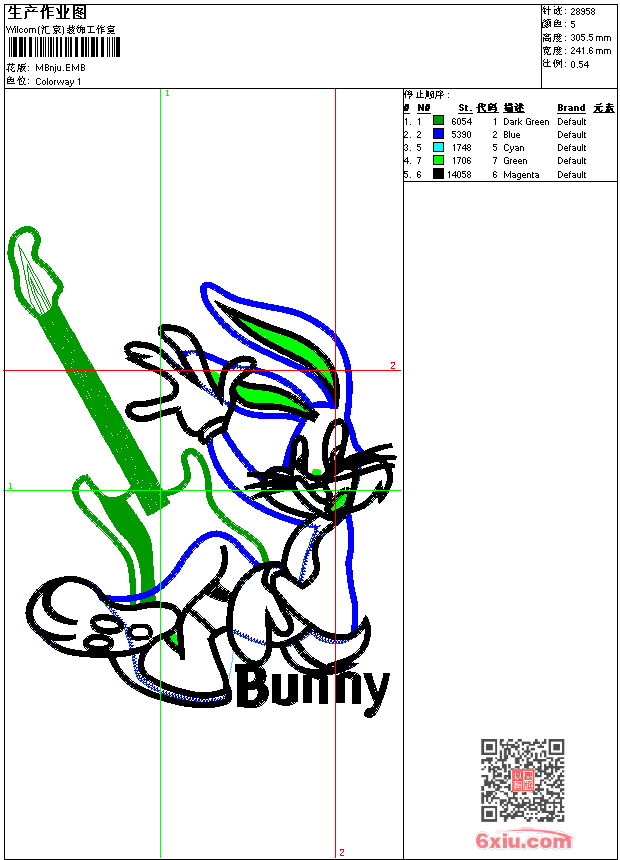Click 'Default' brand in the Blue row
The width and height of the screenshot is (620, 860).
[x=572, y=135]
